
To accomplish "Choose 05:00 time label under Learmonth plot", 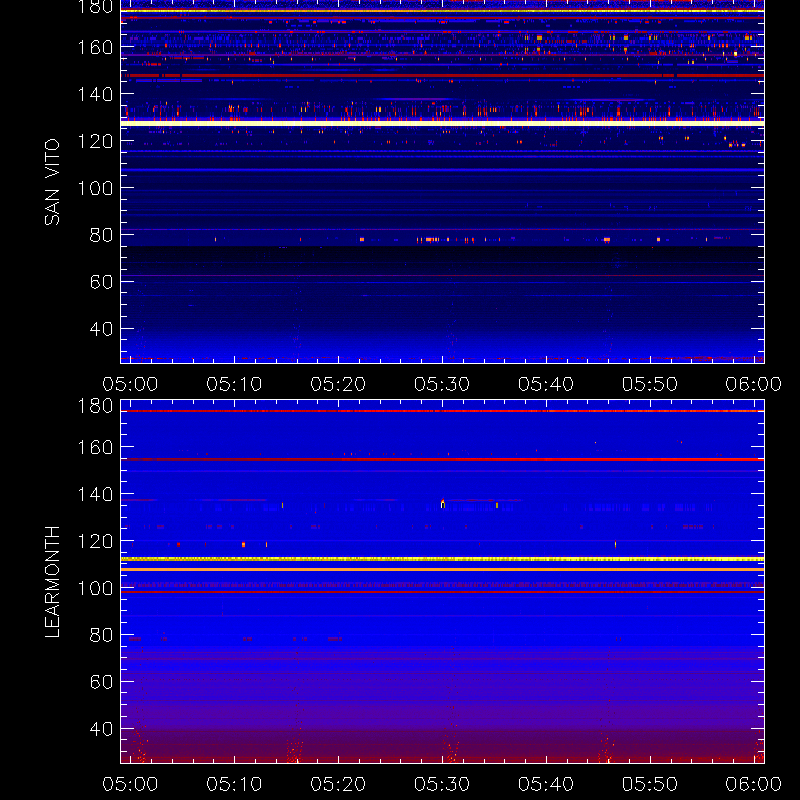I will (x=130, y=784).
